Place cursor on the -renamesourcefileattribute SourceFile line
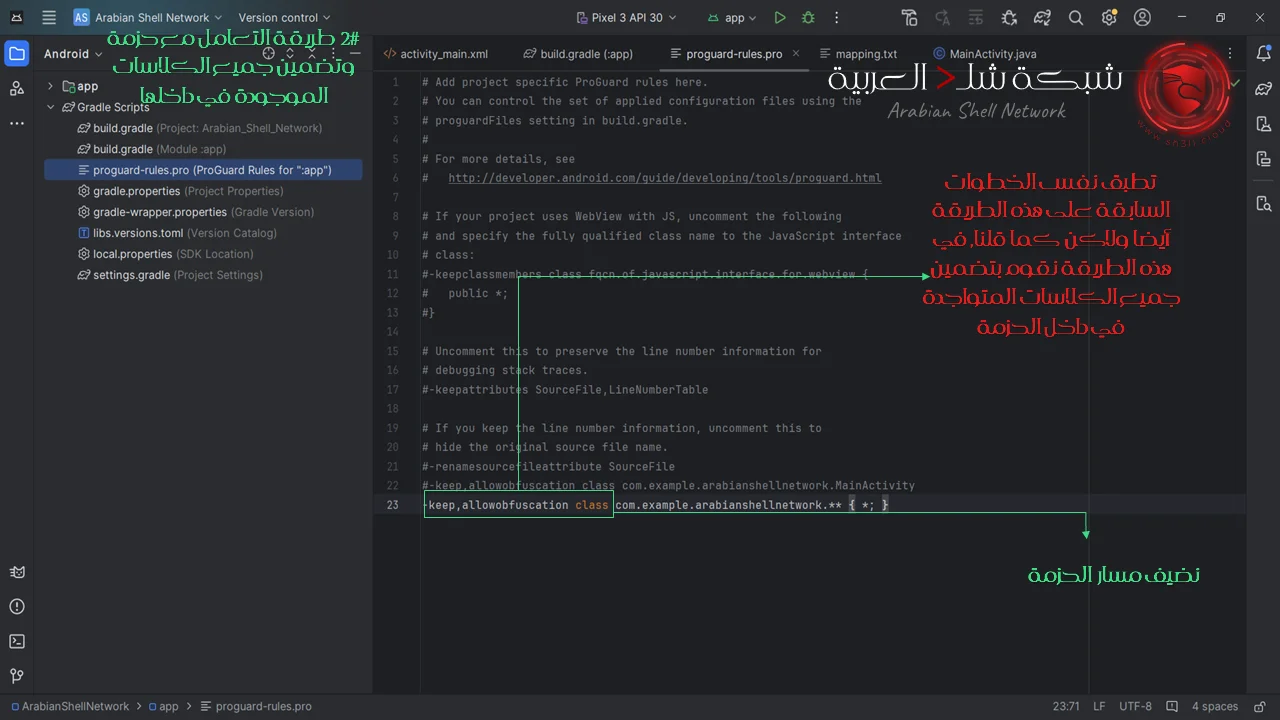Viewport: 1280px width, 720px height. pos(548,467)
